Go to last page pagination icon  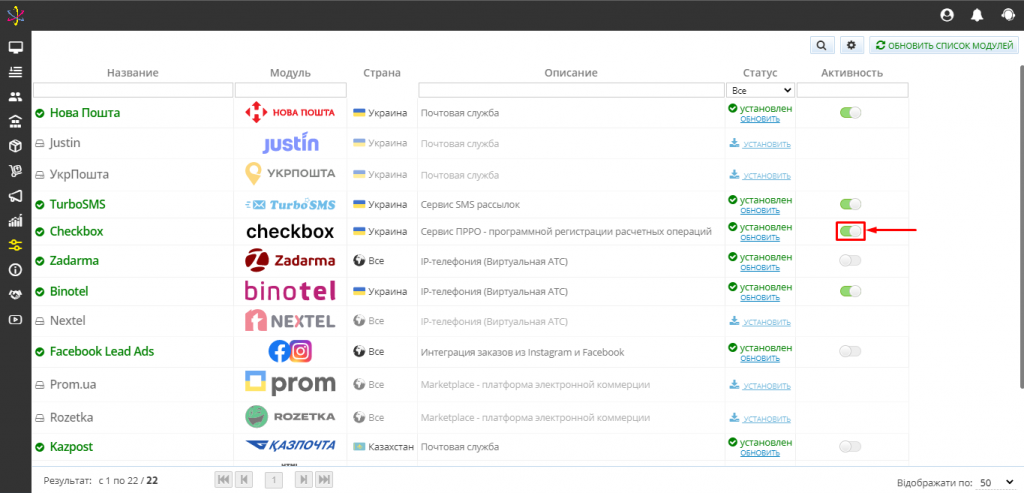pos(323,480)
